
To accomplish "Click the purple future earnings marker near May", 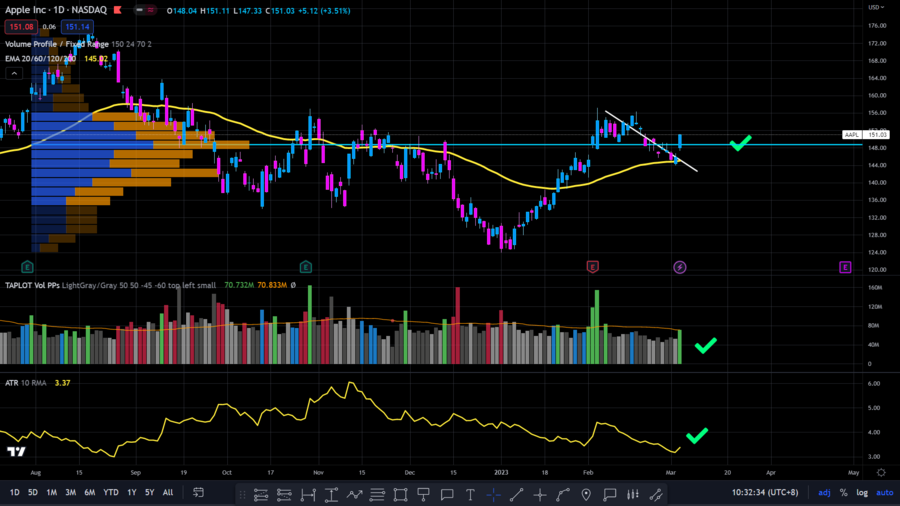I will click(x=845, y=267).
